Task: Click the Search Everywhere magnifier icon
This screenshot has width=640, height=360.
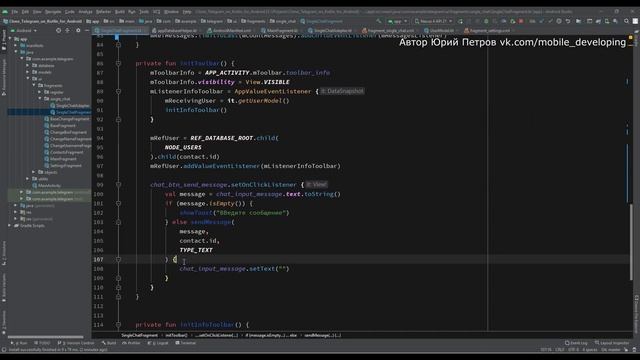Action: (x=626, y=21)
